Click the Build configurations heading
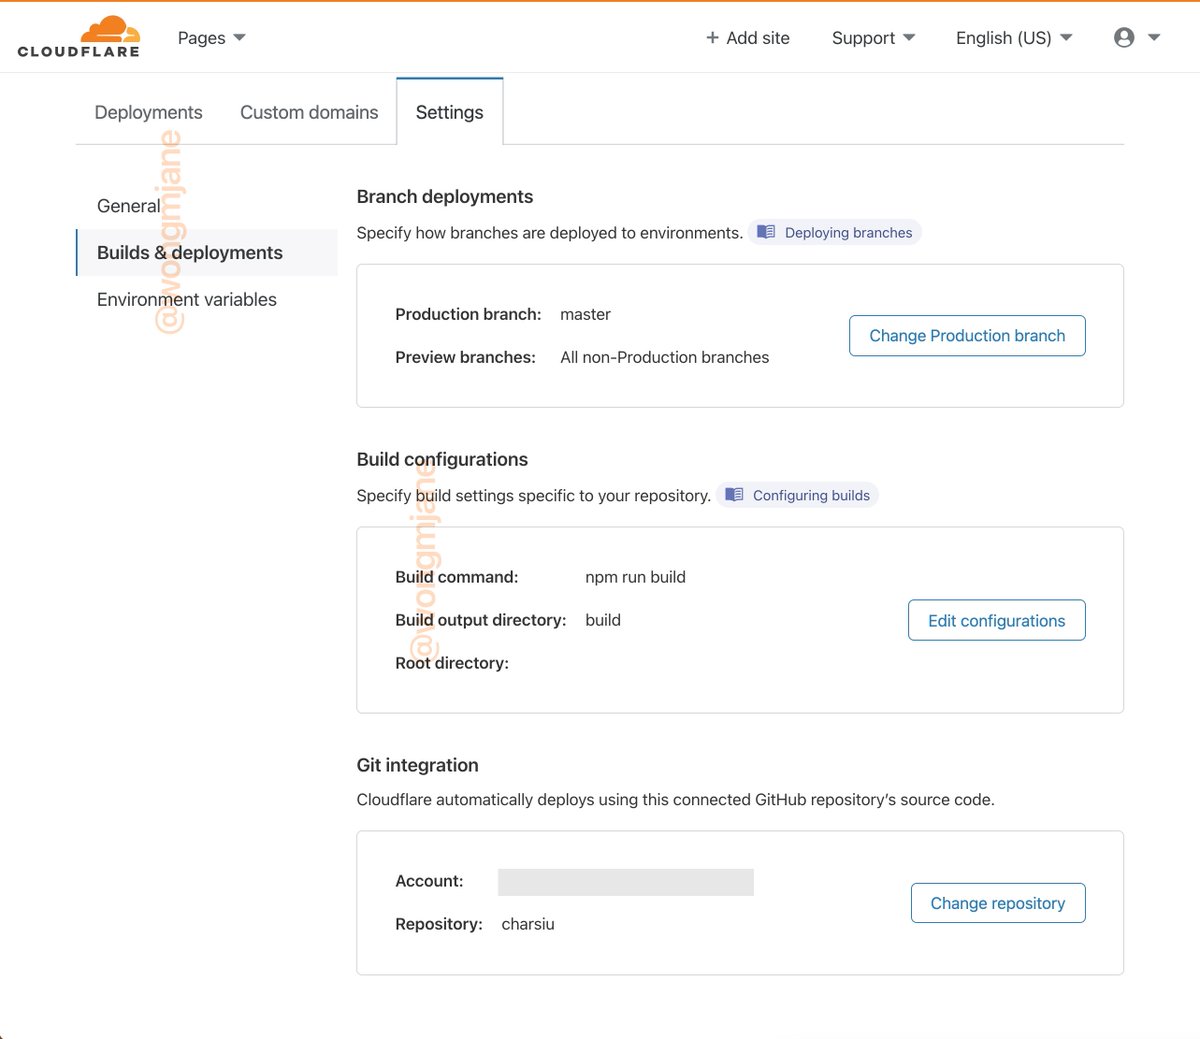The image size is (1200, 1039). (x=442, y=459)
